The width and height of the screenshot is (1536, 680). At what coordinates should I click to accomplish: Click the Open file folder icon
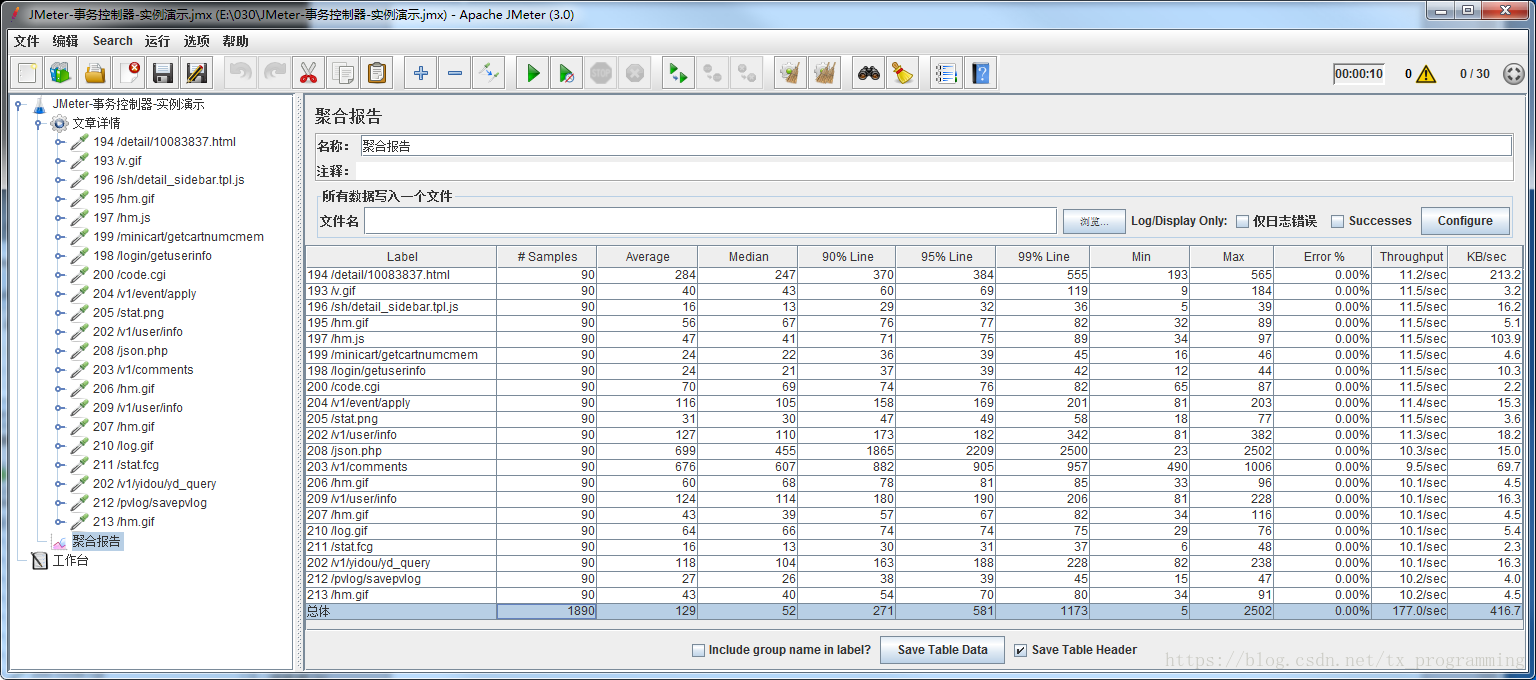point(95,73)
